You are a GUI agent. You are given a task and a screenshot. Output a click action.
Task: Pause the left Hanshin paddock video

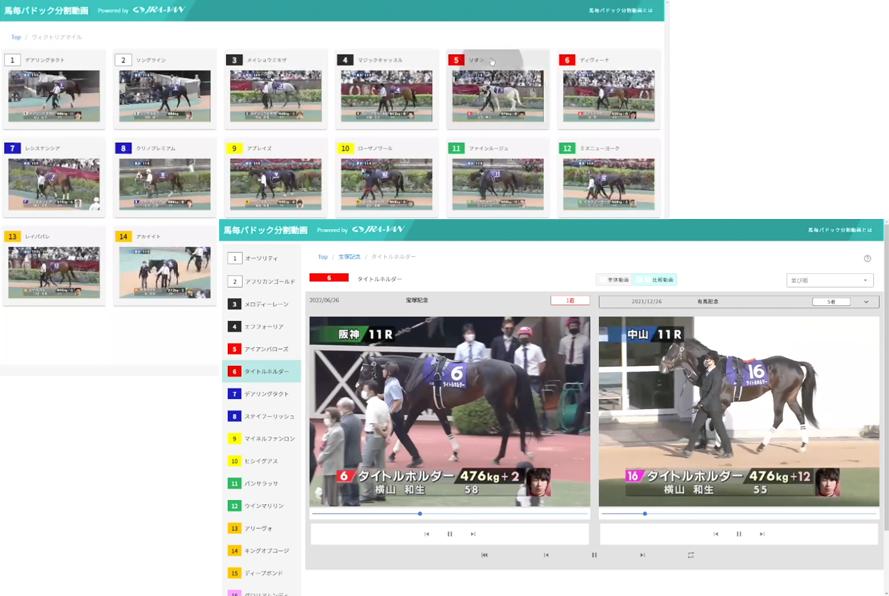click(450, 534)
